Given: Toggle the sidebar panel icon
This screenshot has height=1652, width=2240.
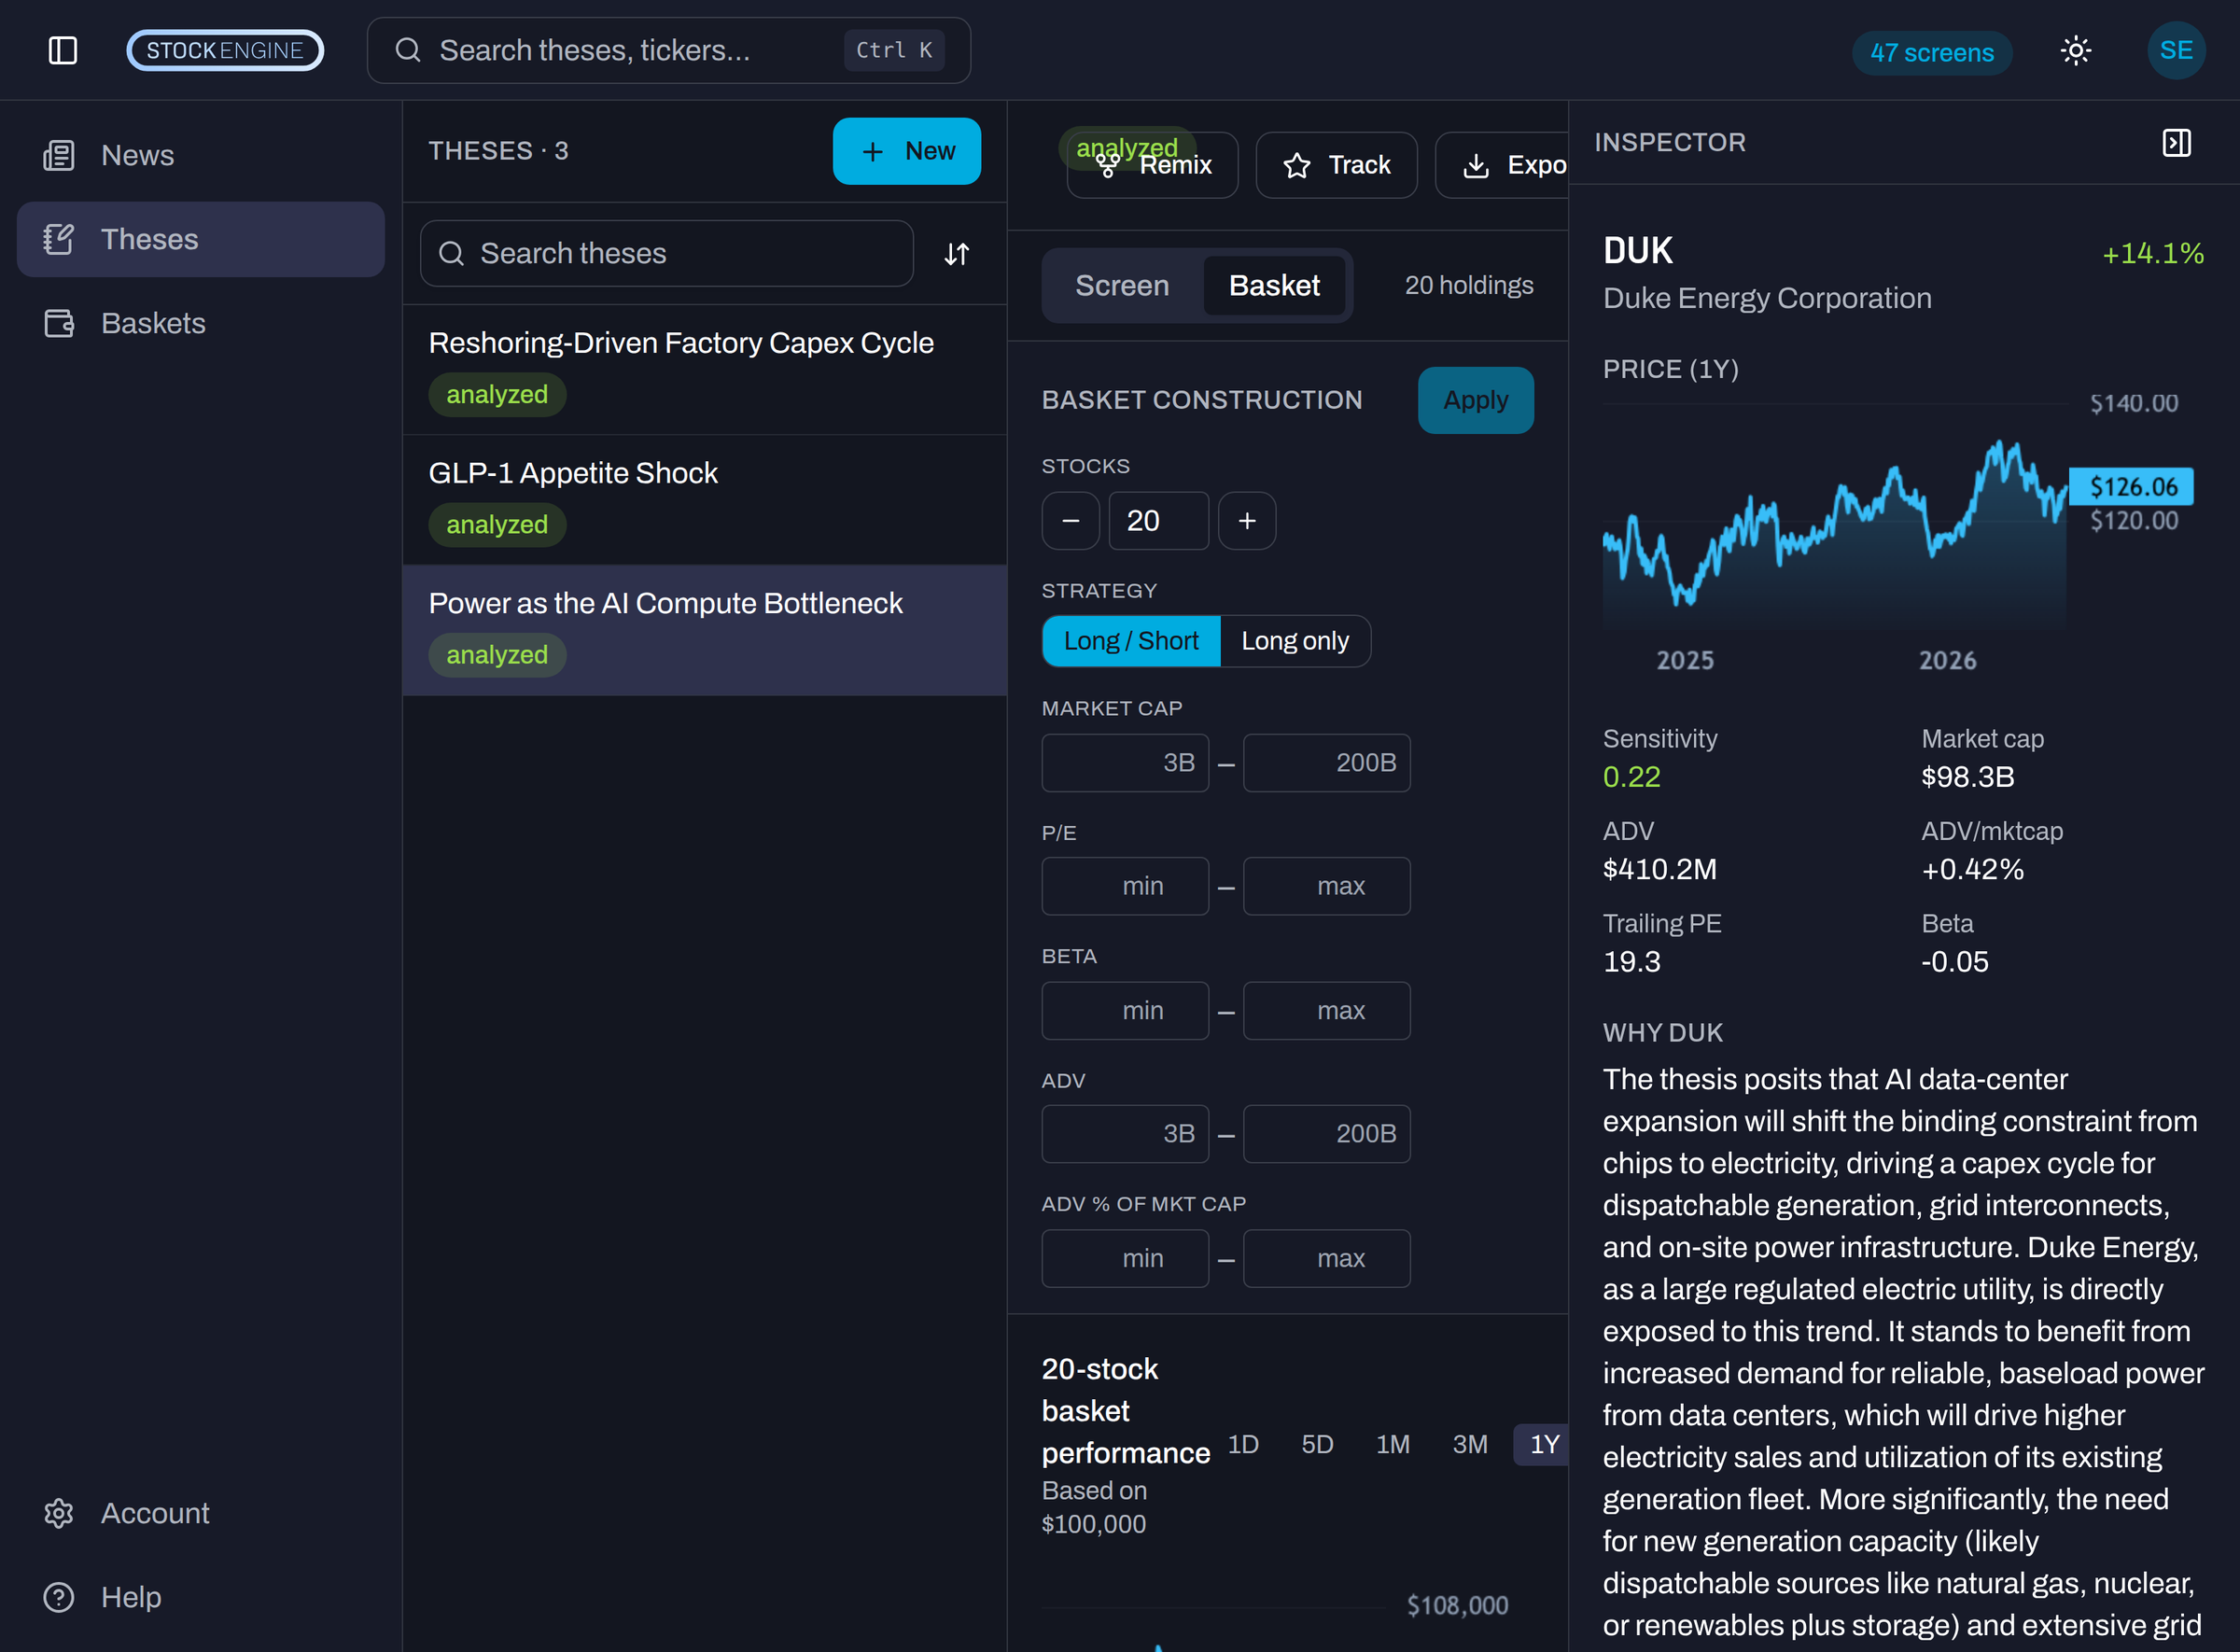Looking at the screenshot, I should click(63, 50).
